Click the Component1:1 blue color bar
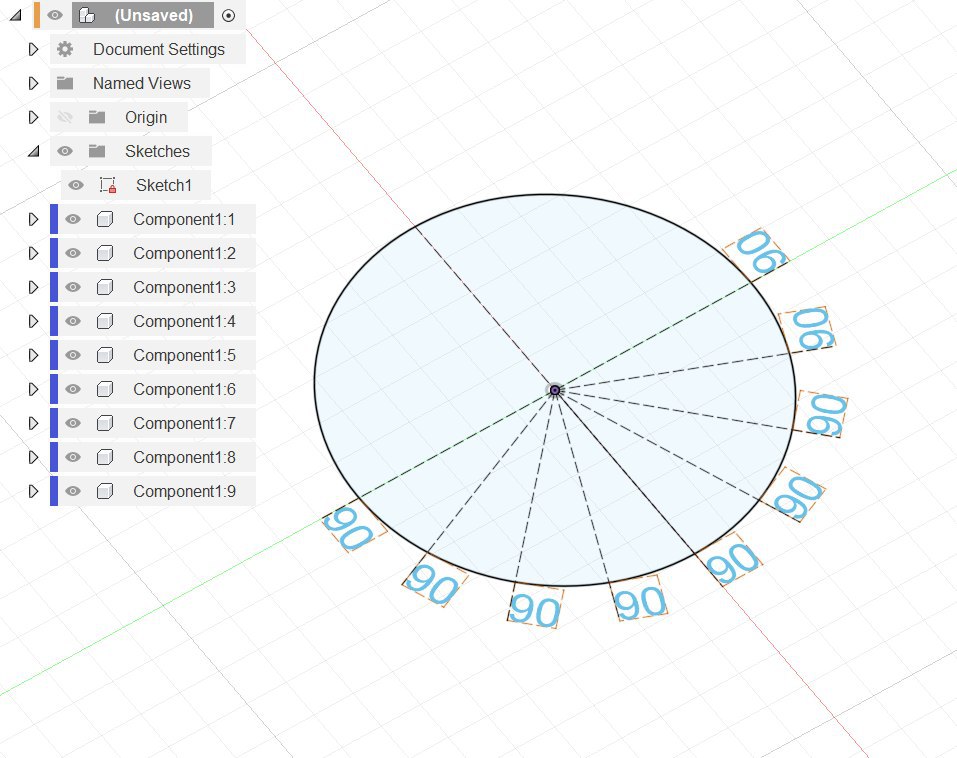This screenshot has width=957, height=758. click(54, 219)
